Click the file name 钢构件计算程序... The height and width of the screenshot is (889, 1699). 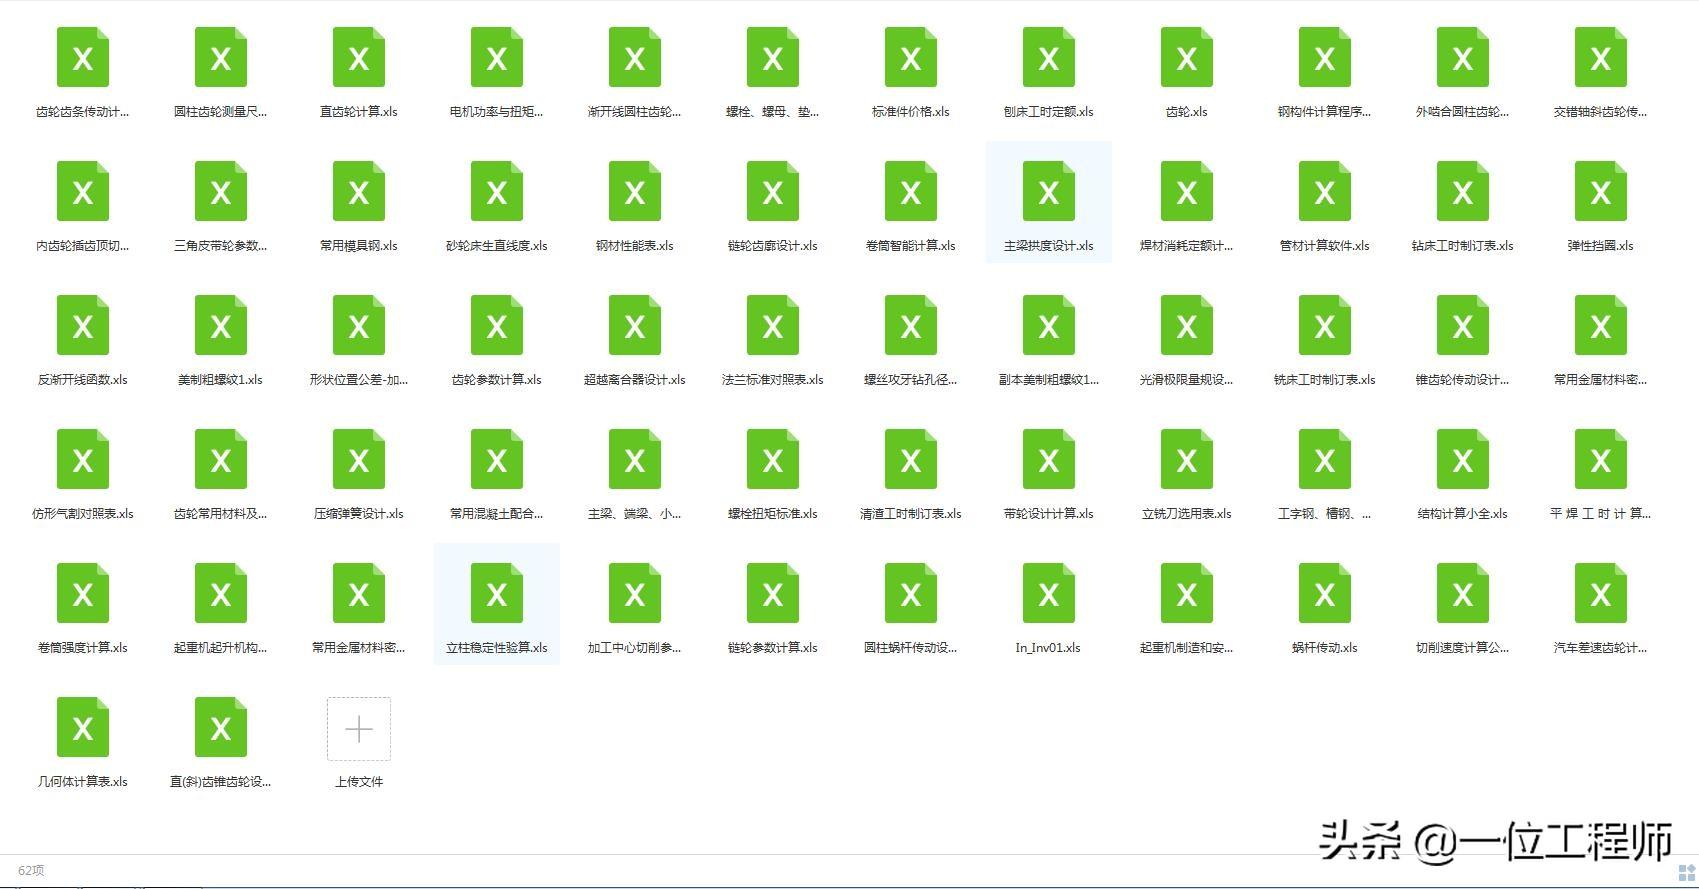tap(1325, 112)
